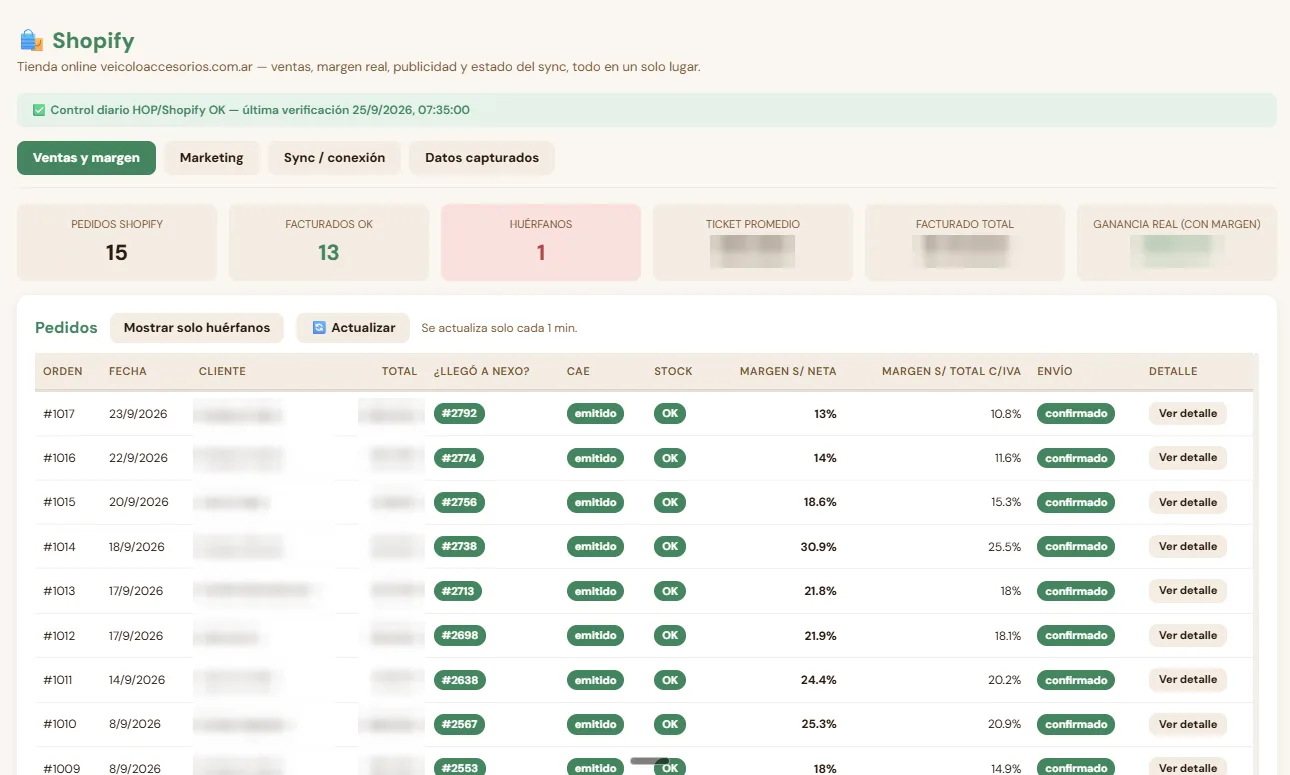Click the refresh icon on Actualizar
1290x775 pixels.
click(319, 328)
